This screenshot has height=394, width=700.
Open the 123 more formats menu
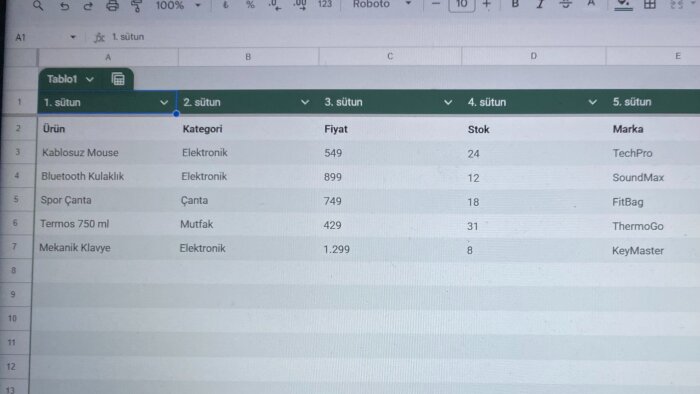(x=325, y=4)
